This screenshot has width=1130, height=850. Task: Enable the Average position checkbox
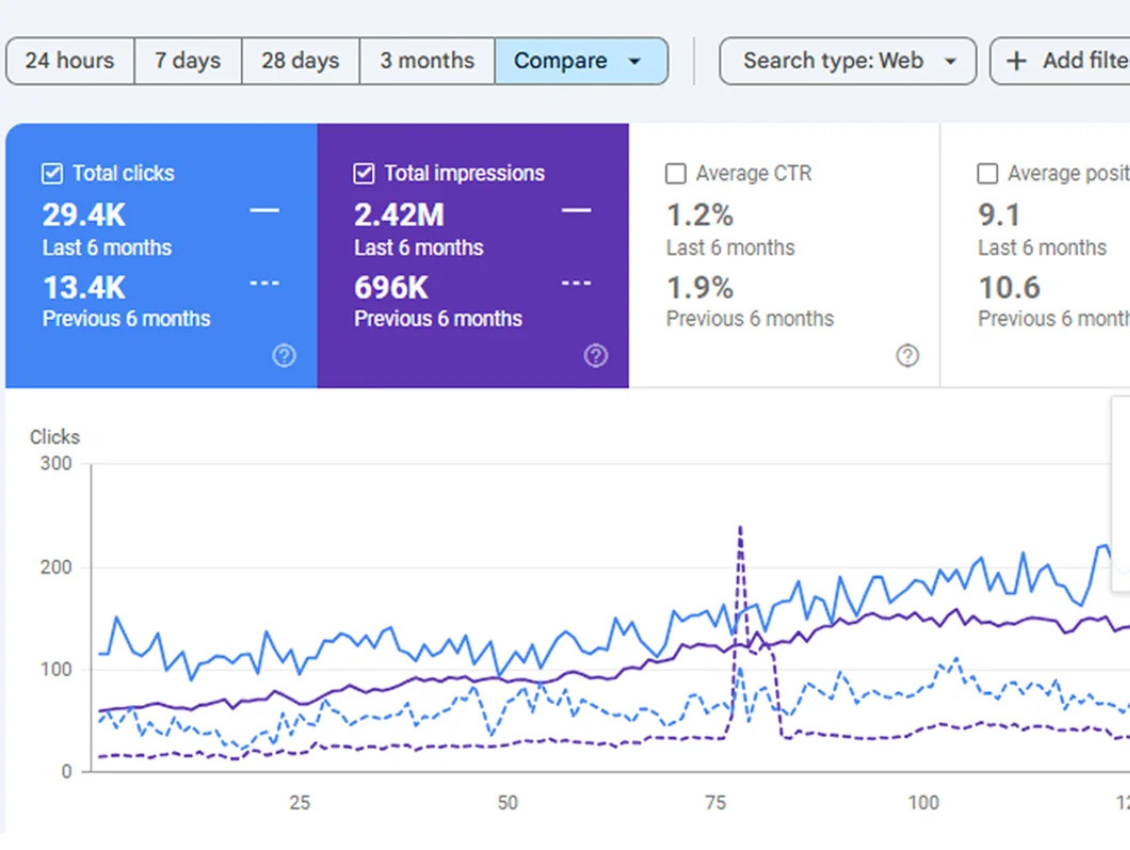click(x=987, y=174)
